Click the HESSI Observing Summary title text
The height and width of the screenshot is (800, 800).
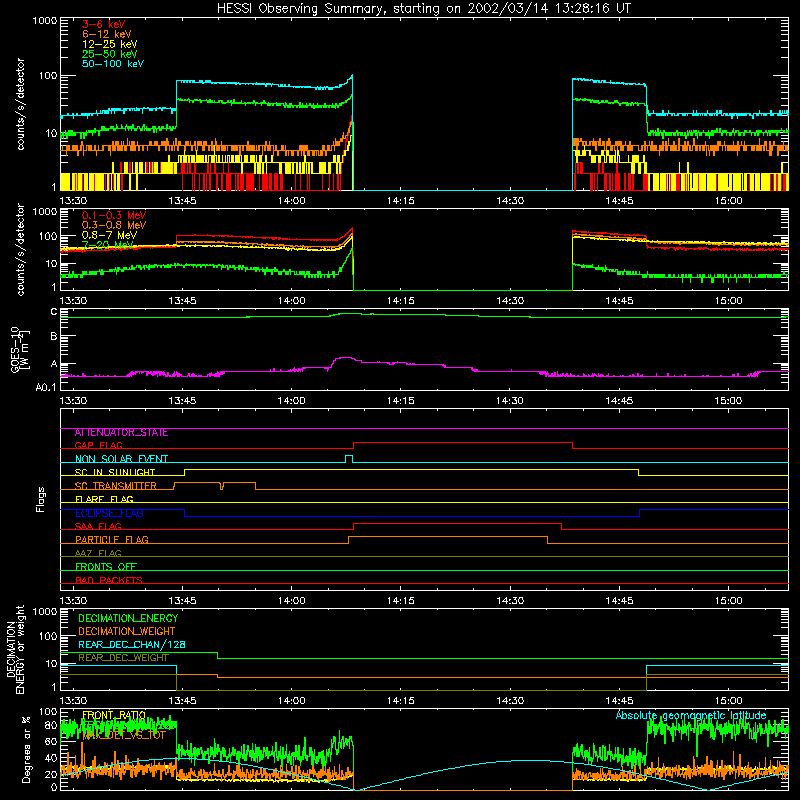tap(424, 9)
